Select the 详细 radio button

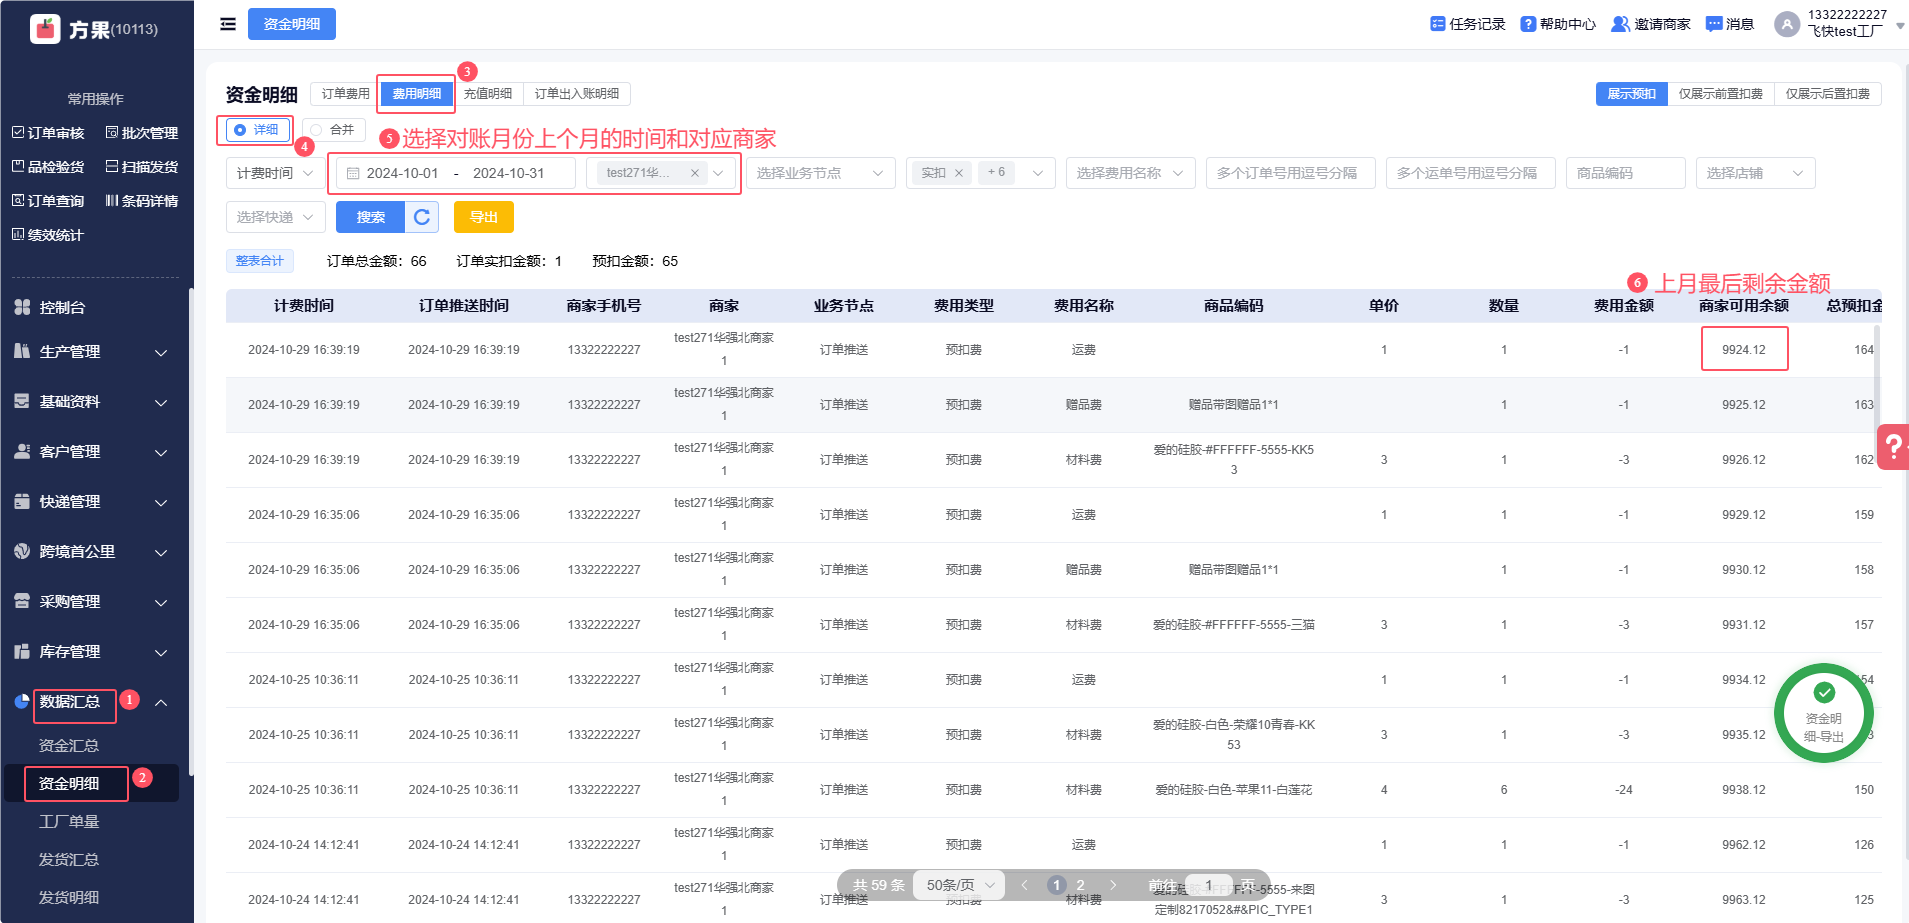click(241, 130)
